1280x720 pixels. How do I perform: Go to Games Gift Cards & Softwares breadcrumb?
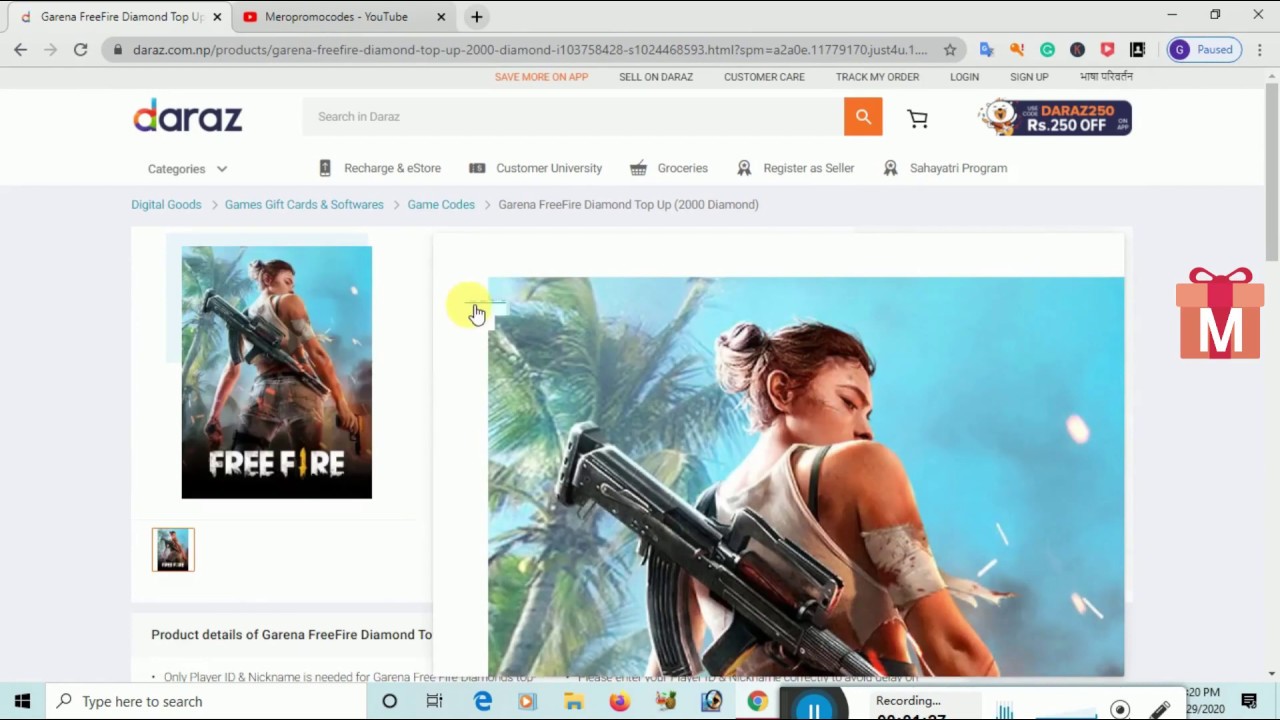(x=304, y=204)
